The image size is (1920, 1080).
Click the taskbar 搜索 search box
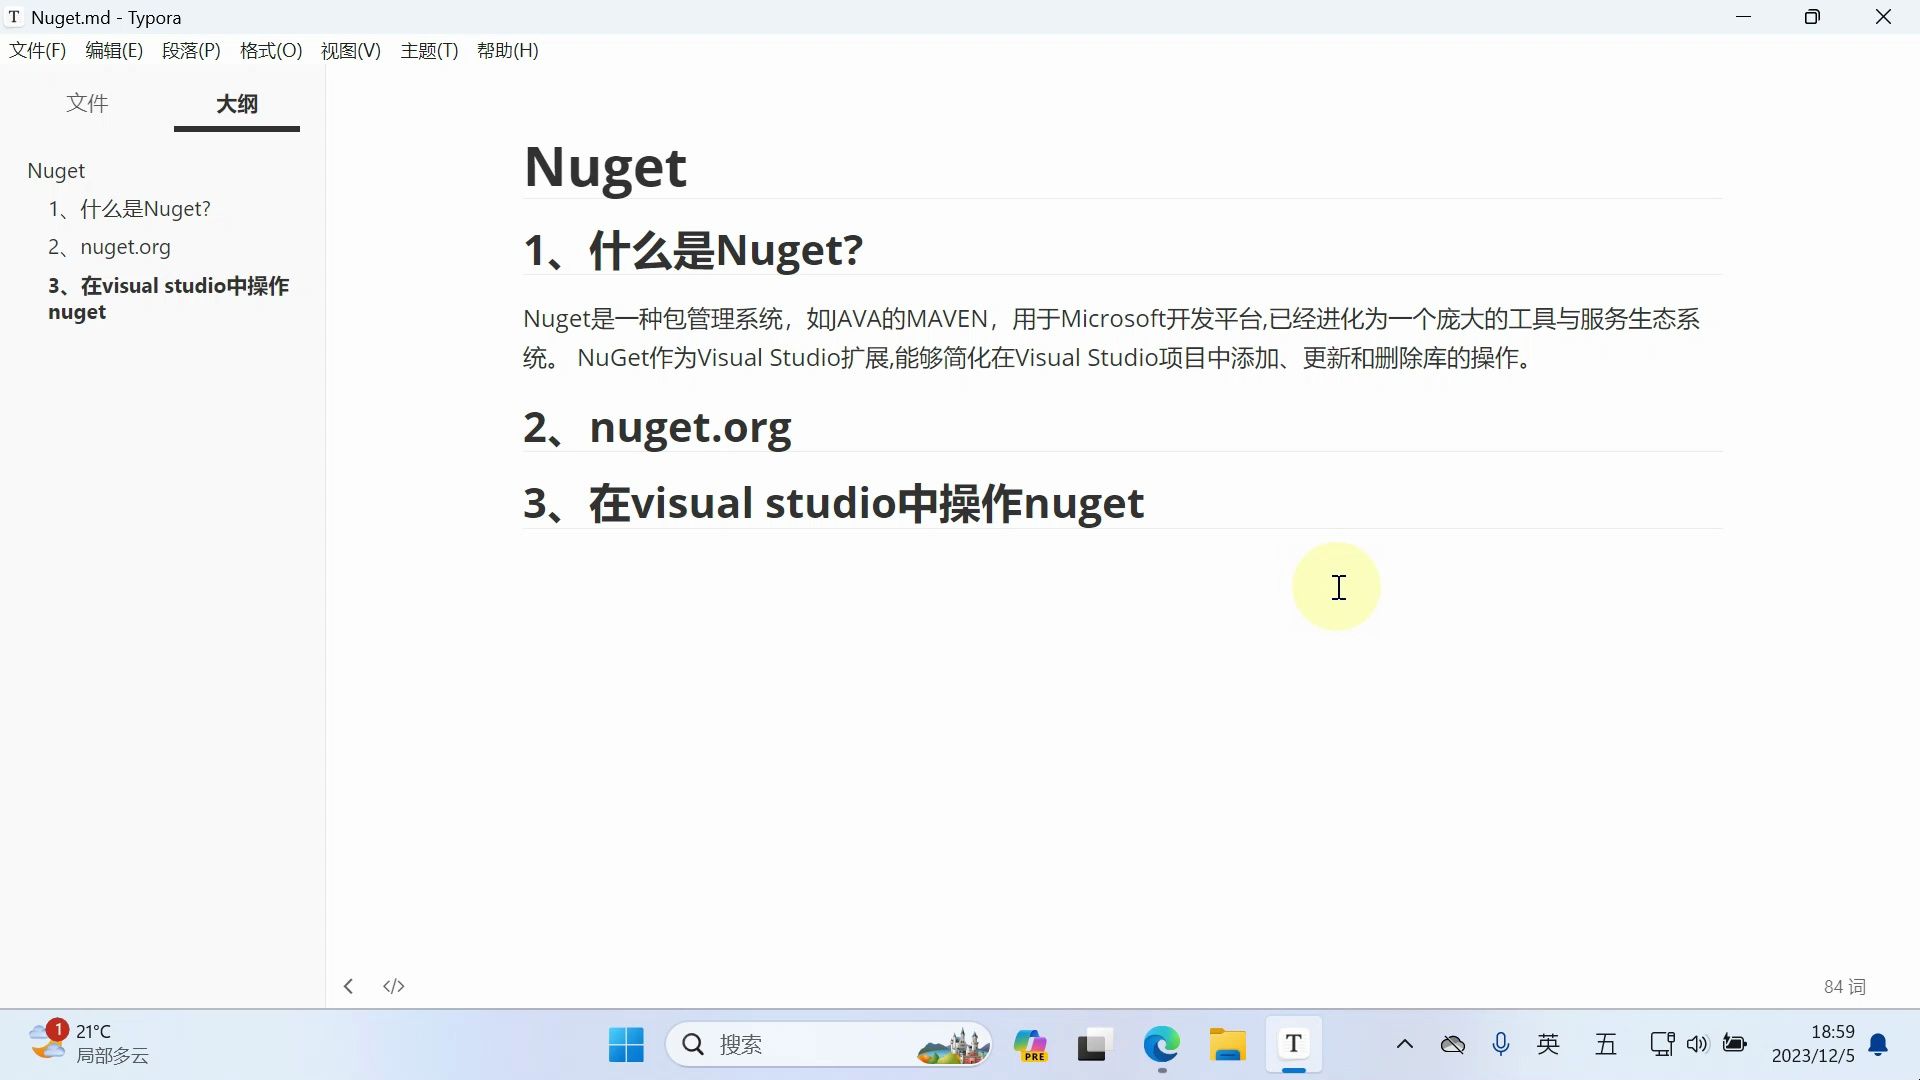(829, 1045)
